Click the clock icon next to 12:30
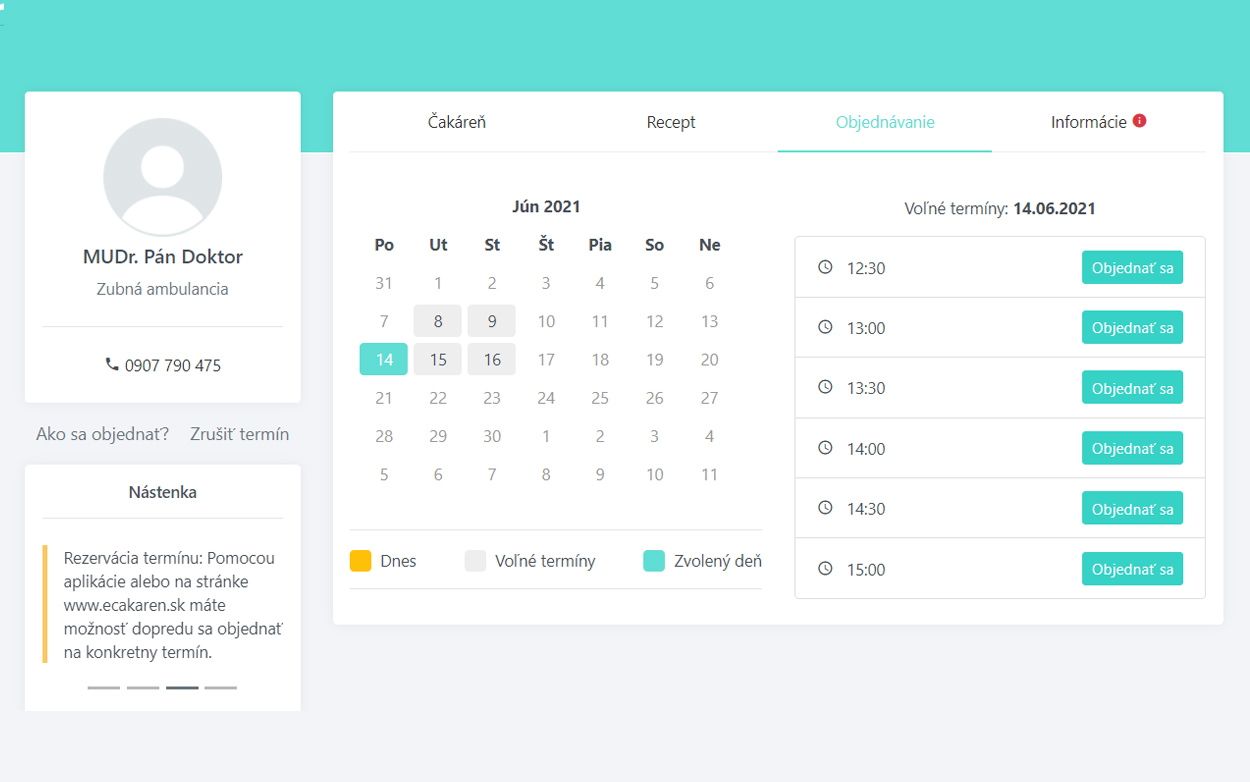The height and width of the screenshot is (782, 1250). (x=825, y=267)
